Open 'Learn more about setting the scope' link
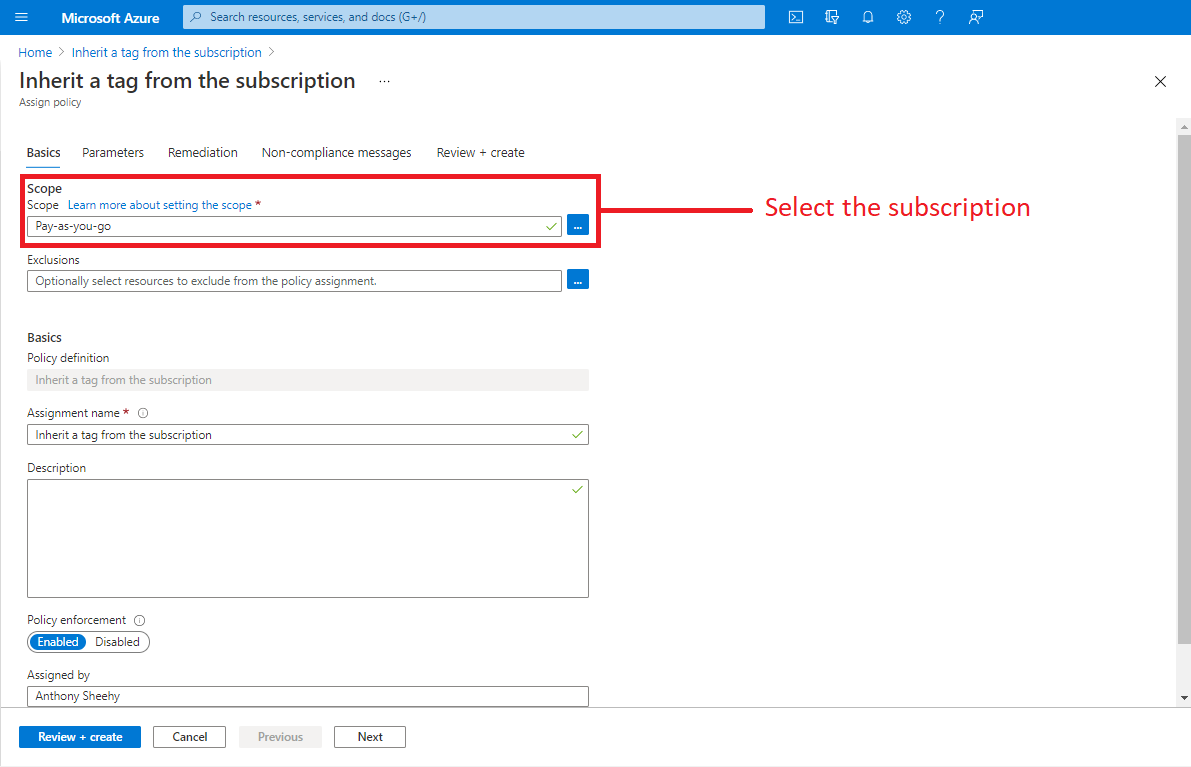 [160, 205]
